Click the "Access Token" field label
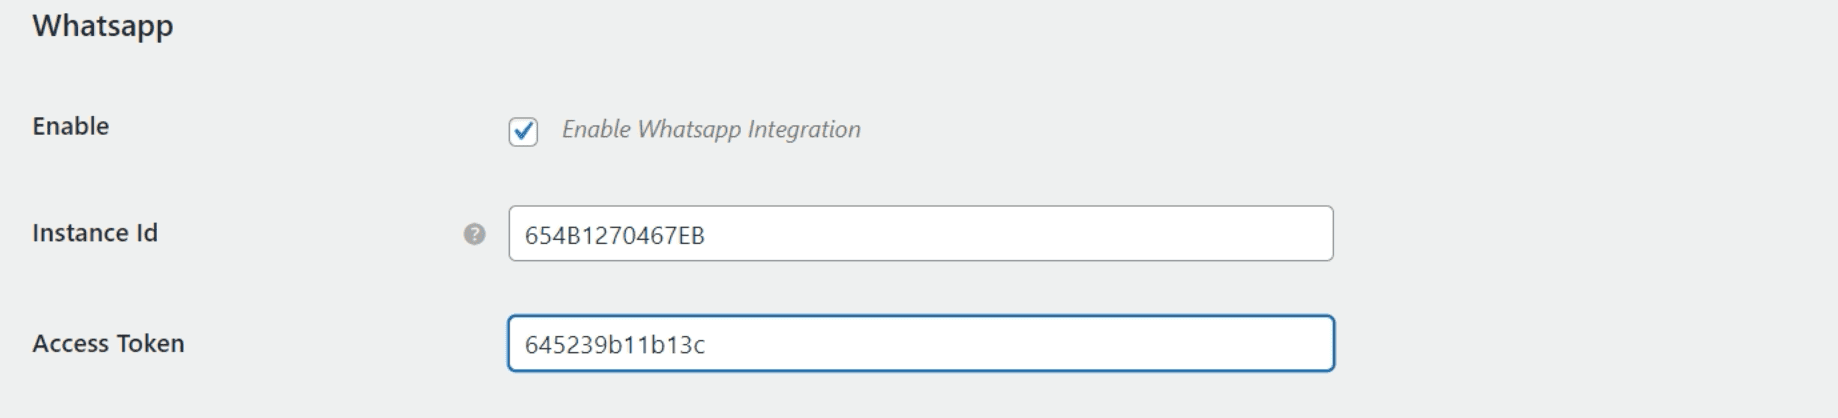 coord(108,344)
